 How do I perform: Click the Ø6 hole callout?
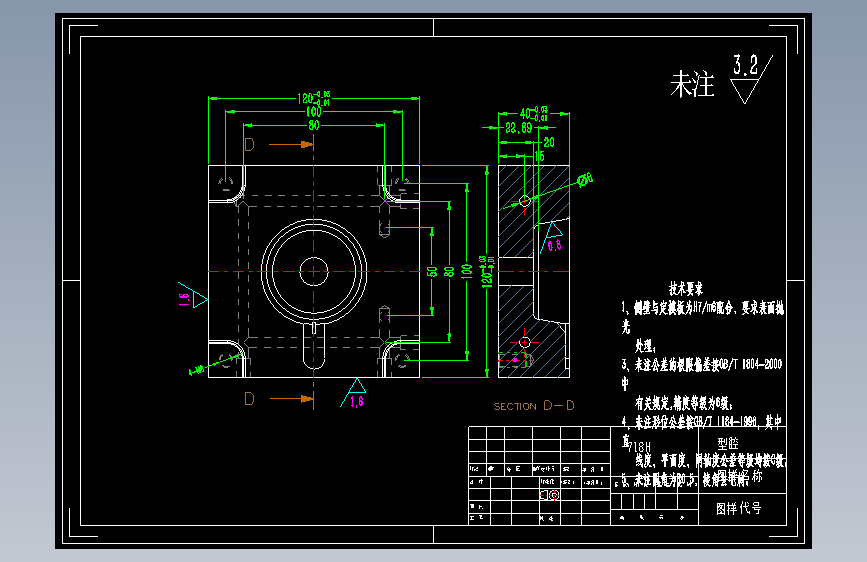click(x=585, y=179)
